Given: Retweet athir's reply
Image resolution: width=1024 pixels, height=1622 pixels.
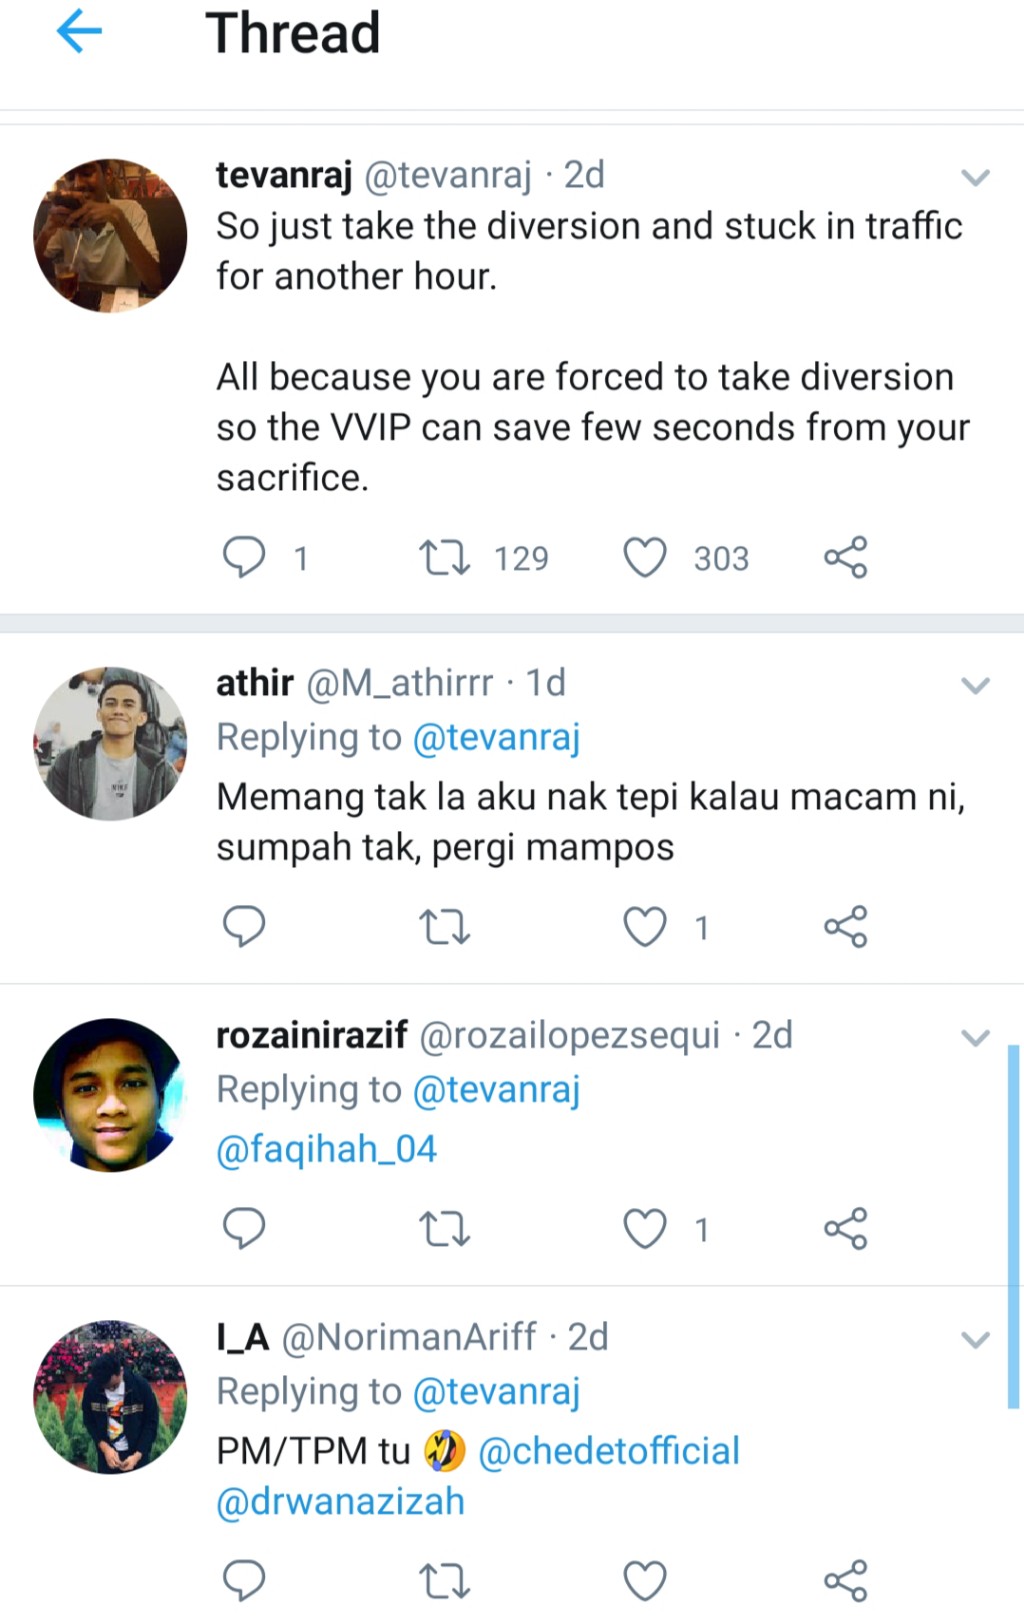Looking at the screenshot, I should (444, 927).
